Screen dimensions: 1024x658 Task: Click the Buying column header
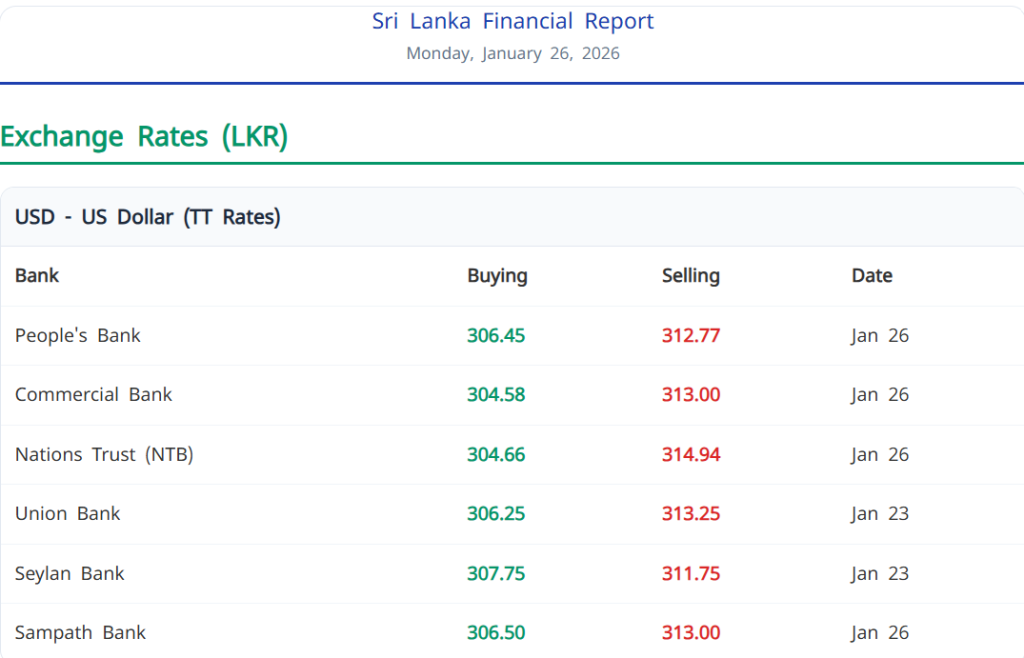pyautogui.click(x=497, y=276)
